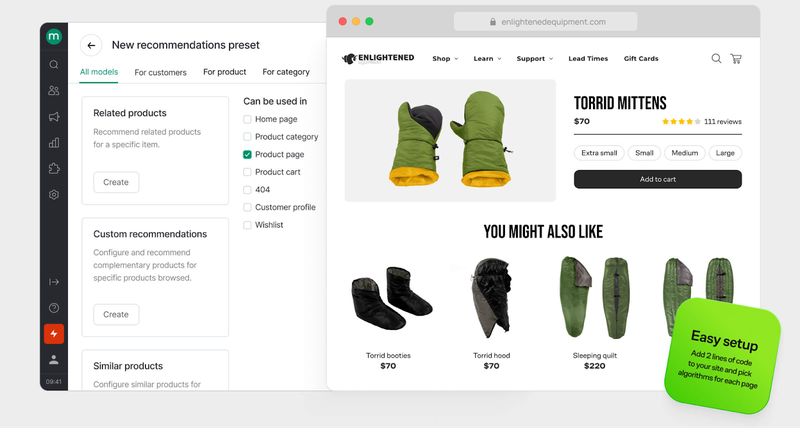The height and width of the screenshot is (428, 800).
Task: Switch to the For customers tab
Action: click(160, 72)
